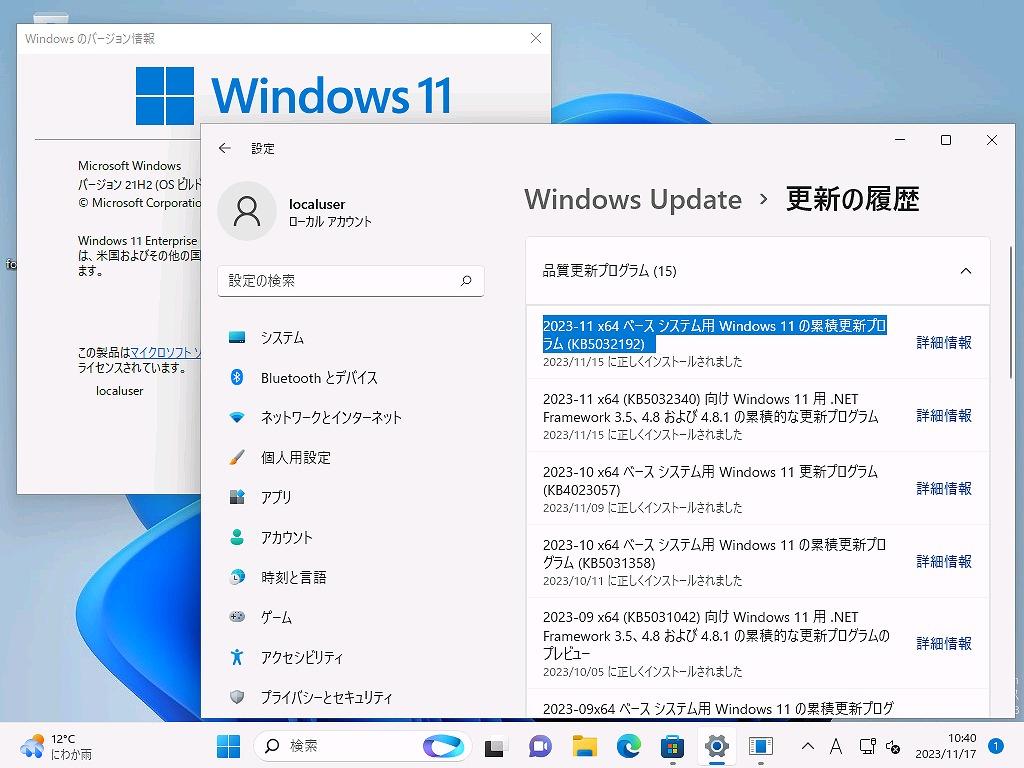Click the 2023-10 KB5031358 cumulative update title
The height and width of the screenshot is (768, 1024).
coord(714,554)
